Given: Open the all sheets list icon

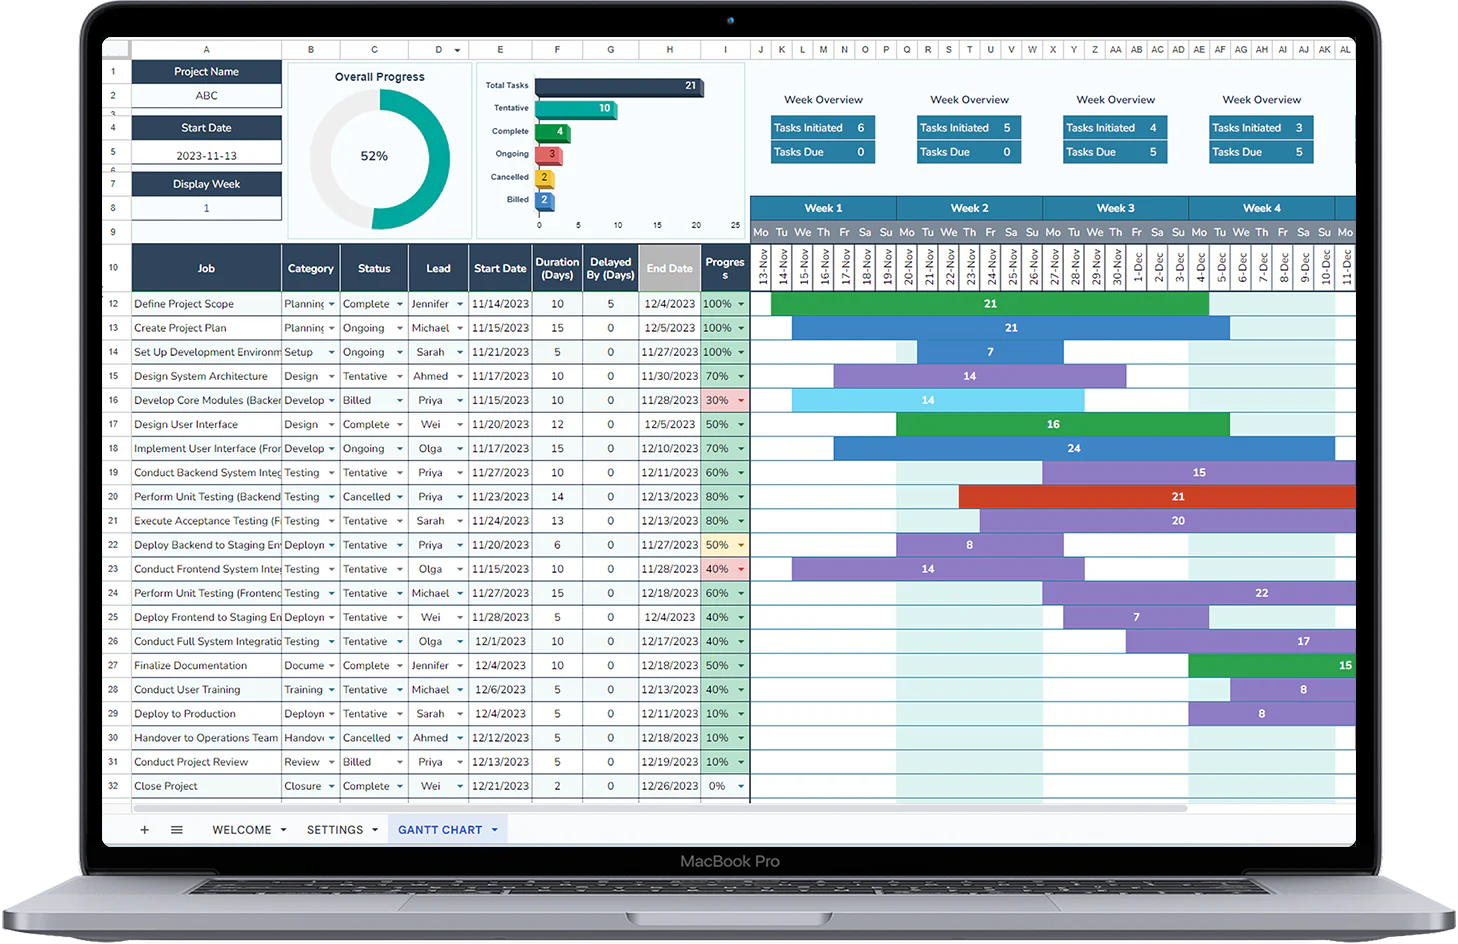Looking at the screenshot, I should [177, 830].
